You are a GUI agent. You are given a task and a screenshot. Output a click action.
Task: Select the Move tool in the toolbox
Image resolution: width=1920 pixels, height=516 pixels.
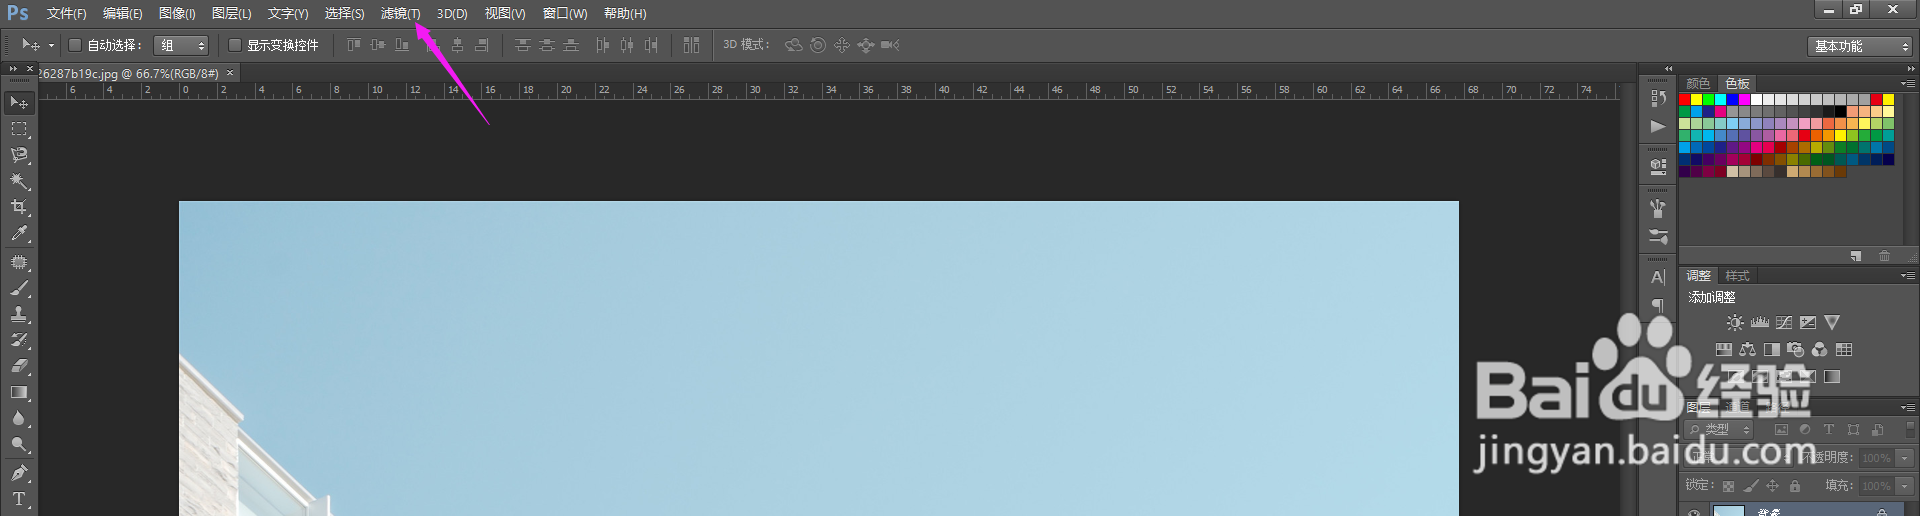point(19,103)
